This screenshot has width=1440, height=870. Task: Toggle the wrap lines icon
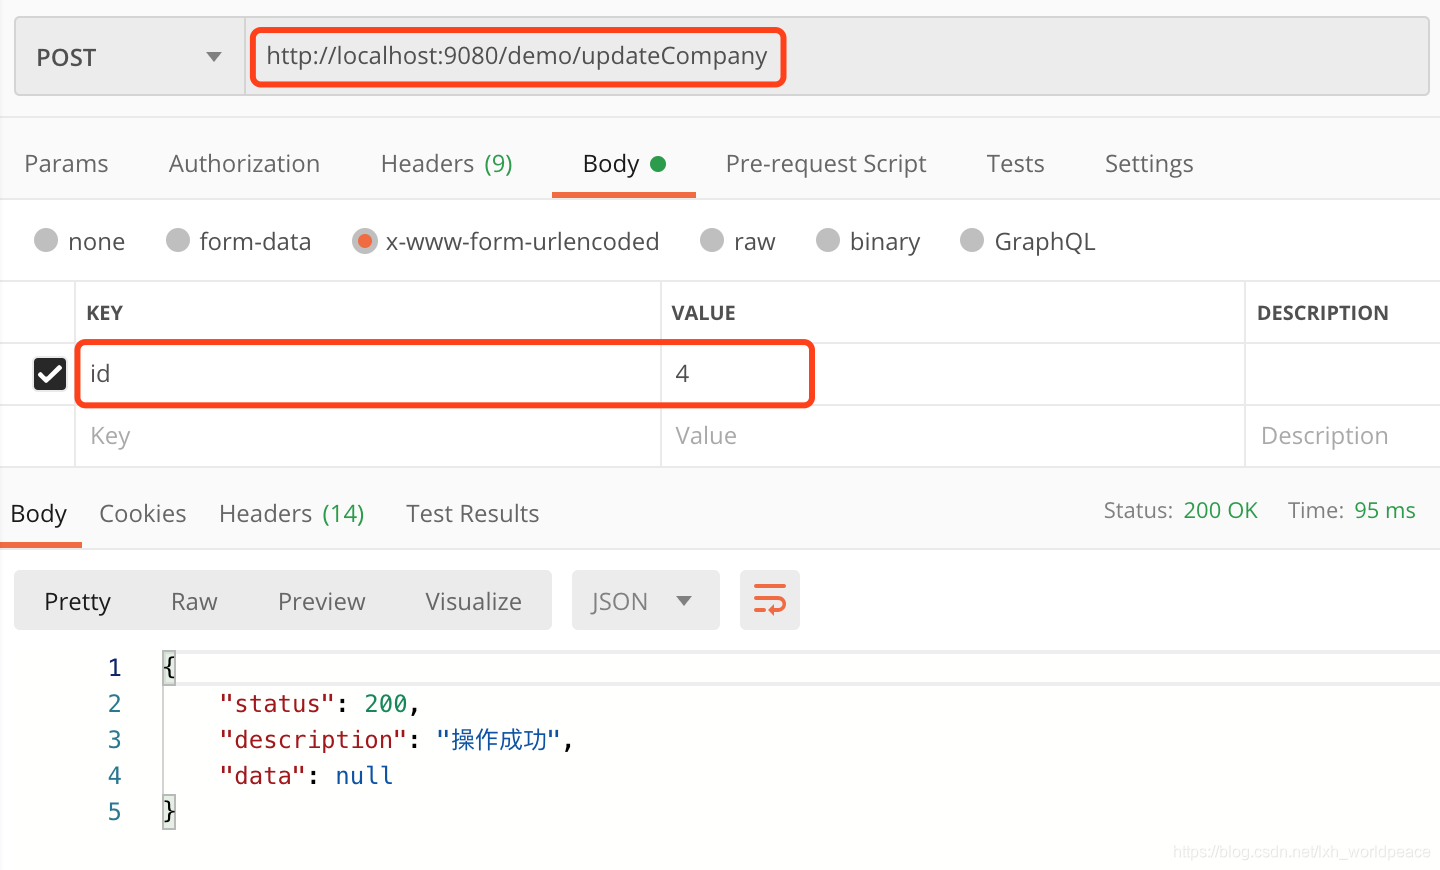pyautogui.click(x=769, y=601)
